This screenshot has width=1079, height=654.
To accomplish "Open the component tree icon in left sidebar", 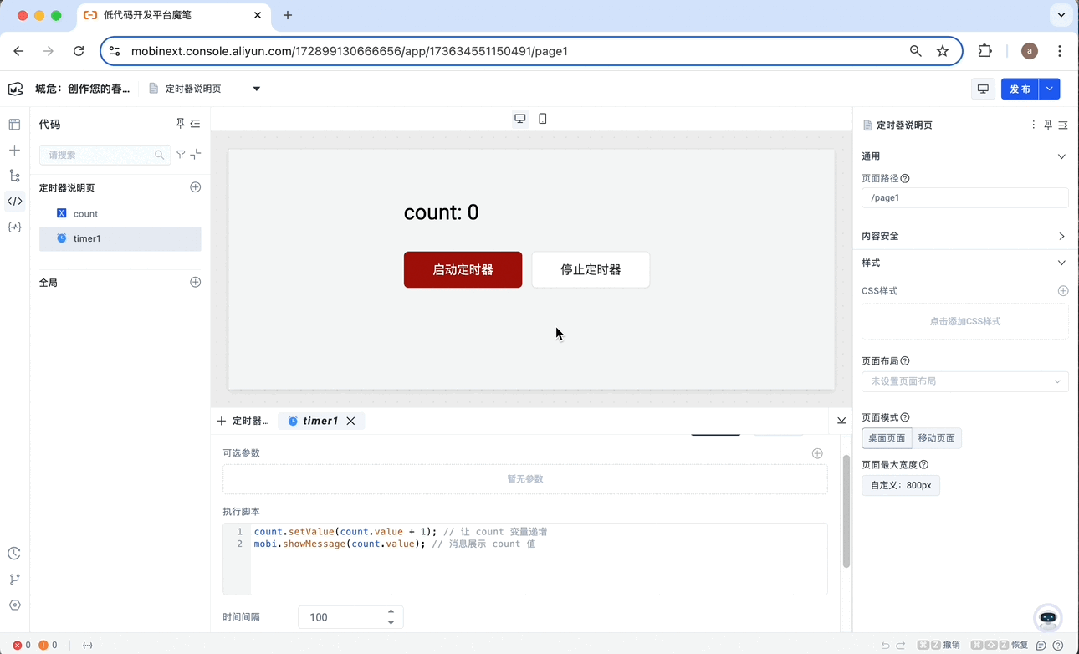I will (x=14, y=176).
